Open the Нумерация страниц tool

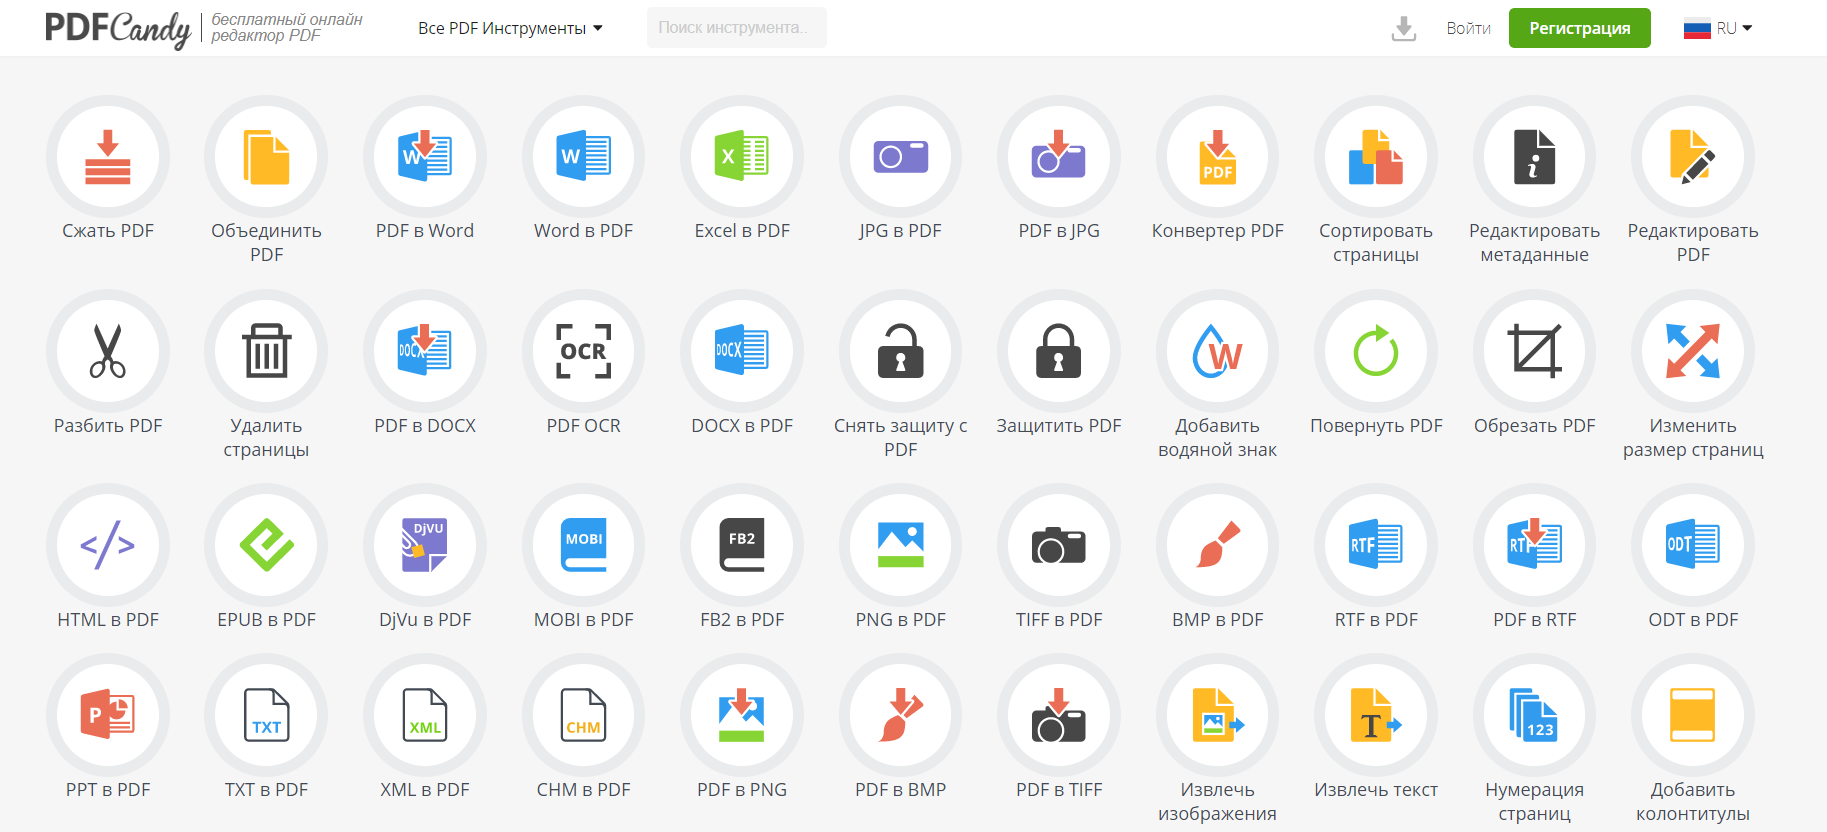(x=1535, y=715)
